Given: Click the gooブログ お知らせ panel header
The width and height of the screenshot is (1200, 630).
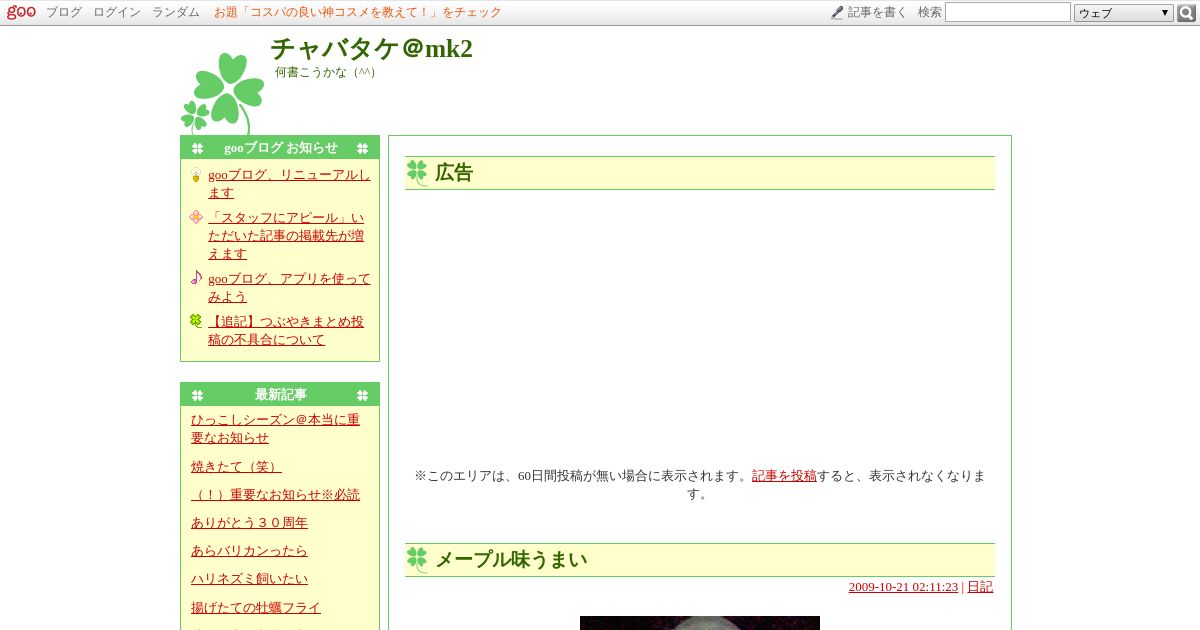Looking at the screenshot, I should pos(280,148).
